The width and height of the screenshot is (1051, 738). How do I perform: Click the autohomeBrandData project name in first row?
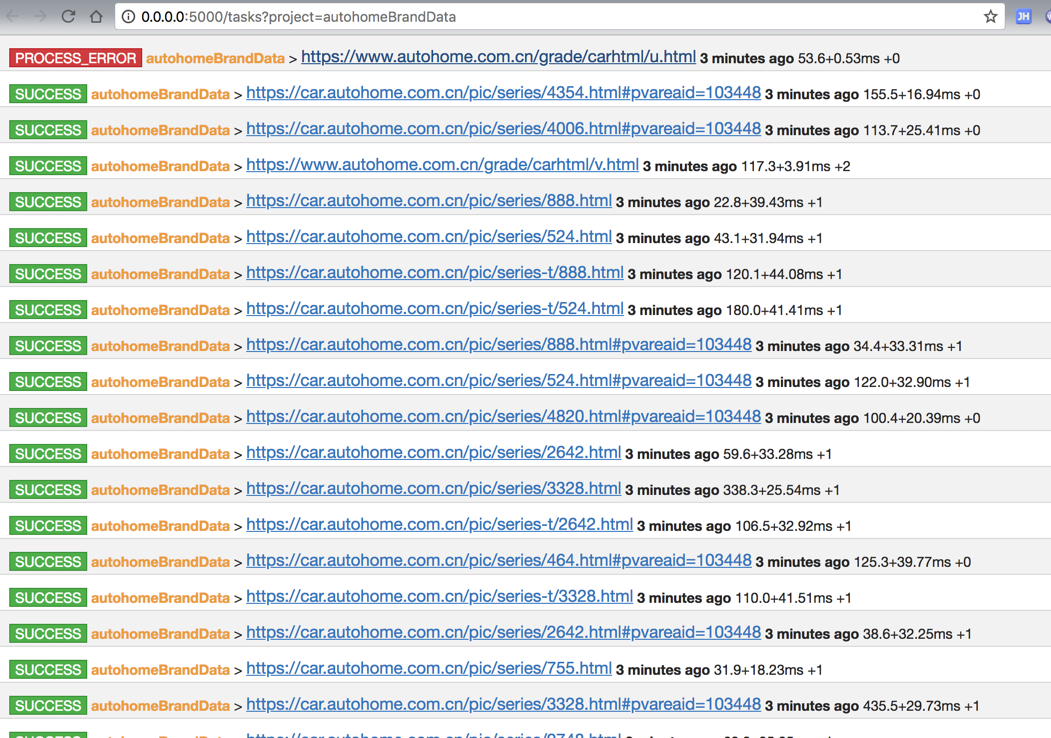215,58
